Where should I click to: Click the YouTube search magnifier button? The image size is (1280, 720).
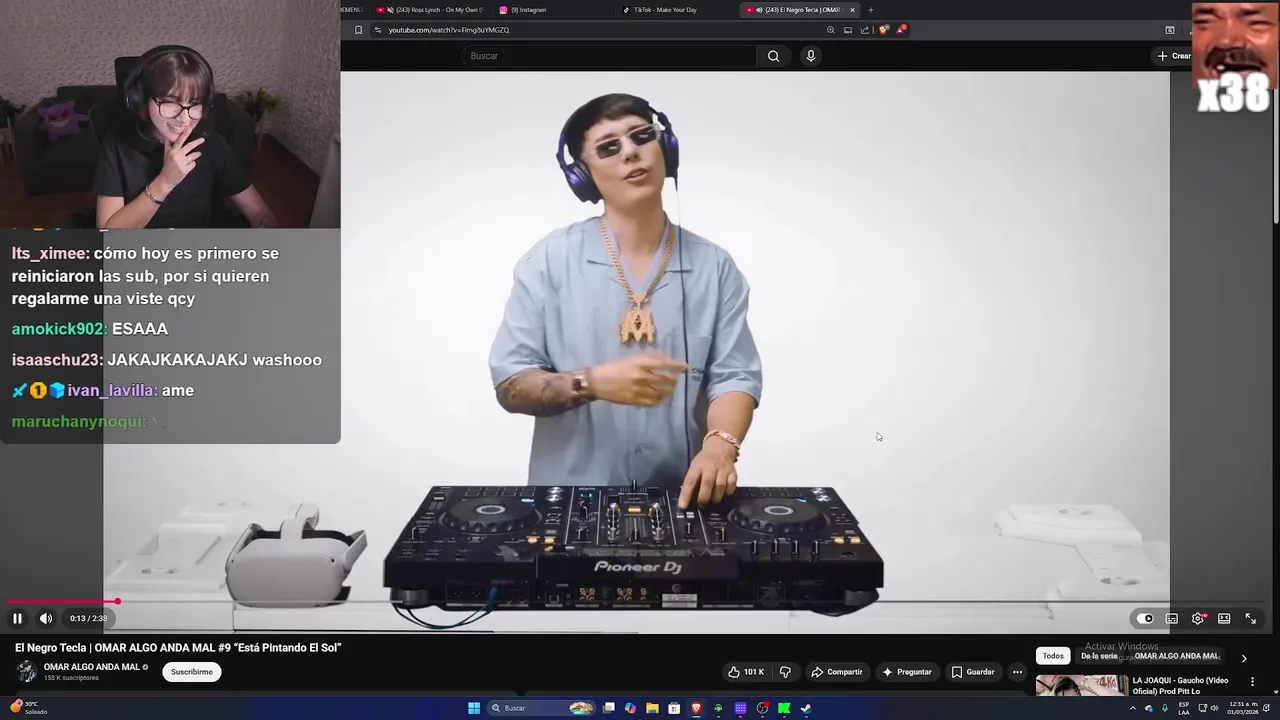pyautogui.click(x=773, y=56)
